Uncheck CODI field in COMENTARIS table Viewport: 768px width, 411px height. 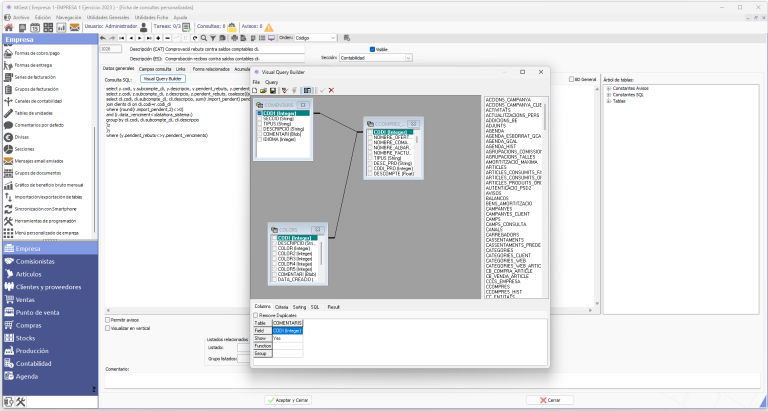[x=260, y=113]
